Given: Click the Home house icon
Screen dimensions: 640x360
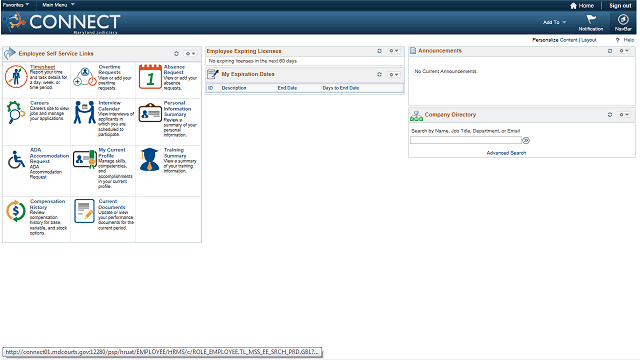Looking at the screenshot, I should coord(573,5).
